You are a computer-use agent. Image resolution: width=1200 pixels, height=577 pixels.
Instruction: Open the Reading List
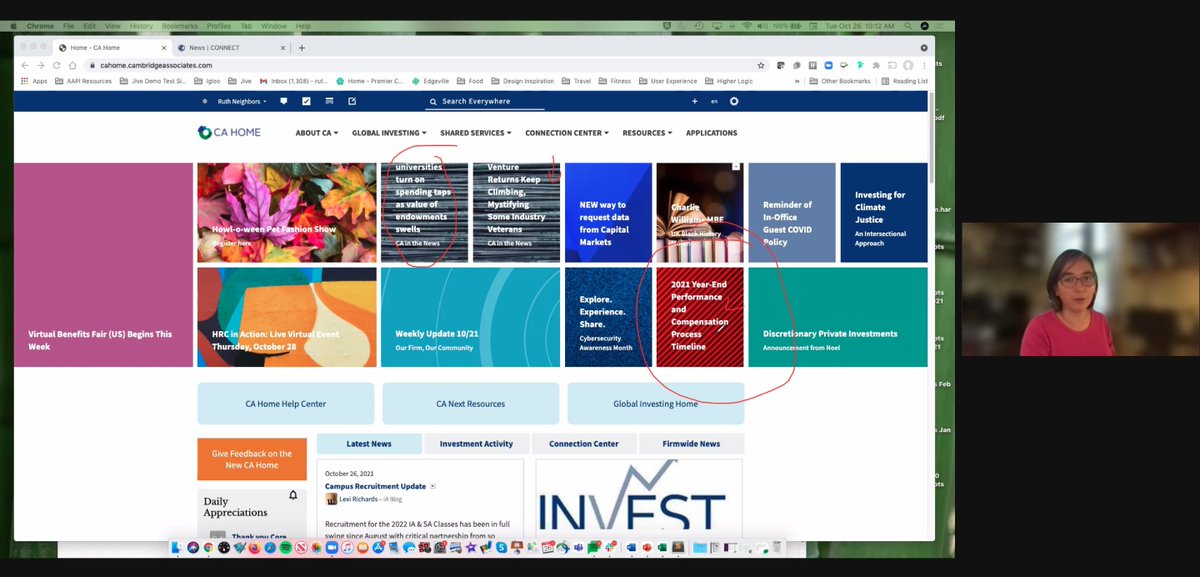pos(905,81)
